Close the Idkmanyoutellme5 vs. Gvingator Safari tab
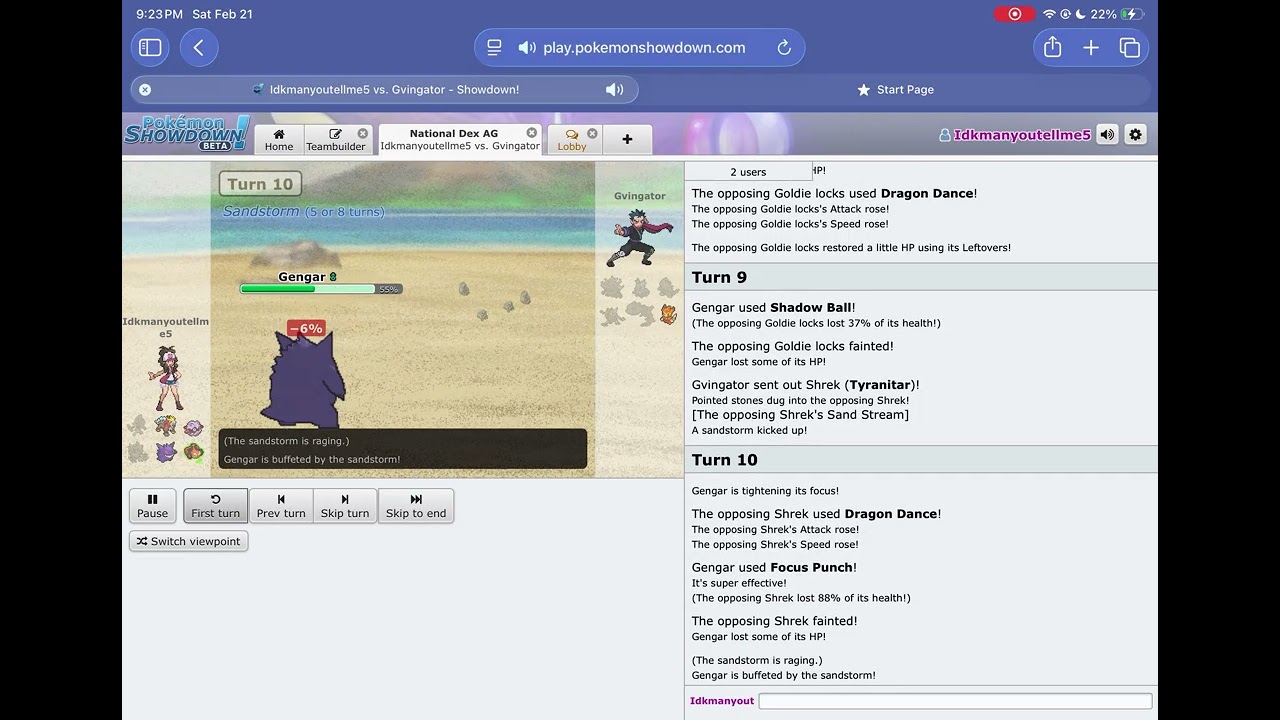Viewport: 1280px width, 720px height. pyautogui.click(x=145, y=90)
